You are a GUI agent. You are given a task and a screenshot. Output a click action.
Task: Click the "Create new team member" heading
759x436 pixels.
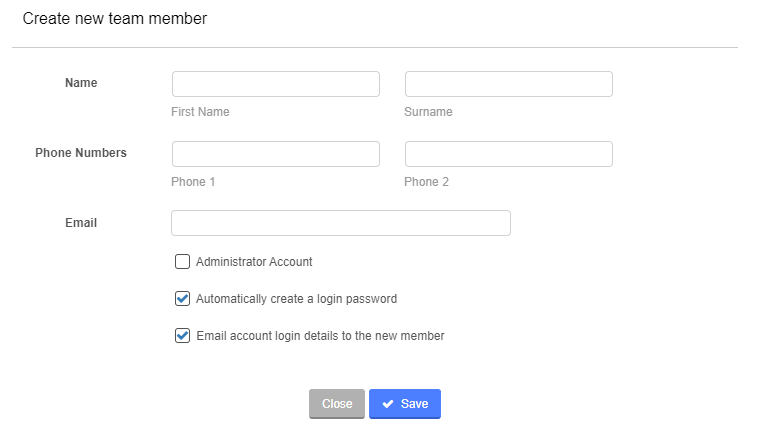115,18
